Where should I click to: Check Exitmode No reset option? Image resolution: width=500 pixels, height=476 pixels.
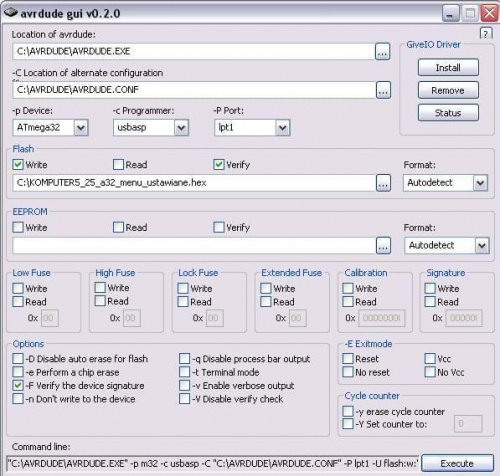tap(348, 372)
